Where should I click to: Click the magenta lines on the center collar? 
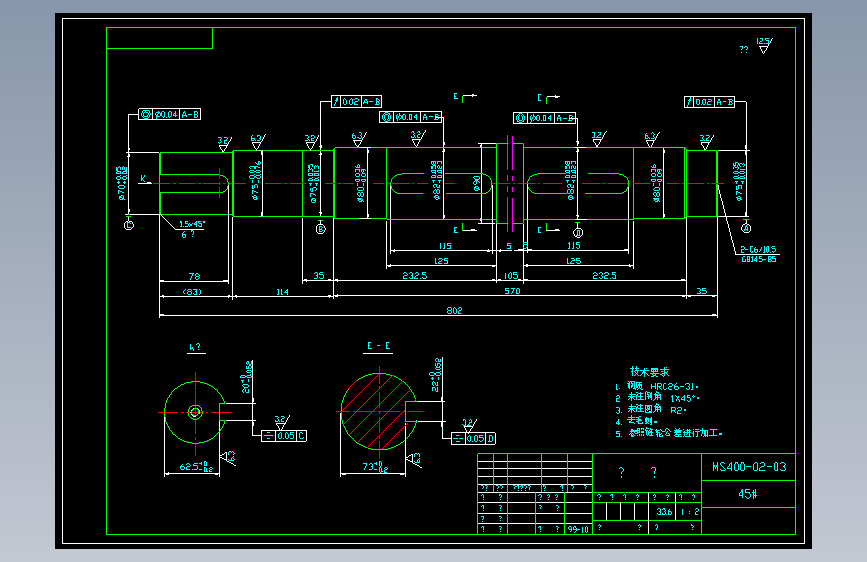[510, 184]
